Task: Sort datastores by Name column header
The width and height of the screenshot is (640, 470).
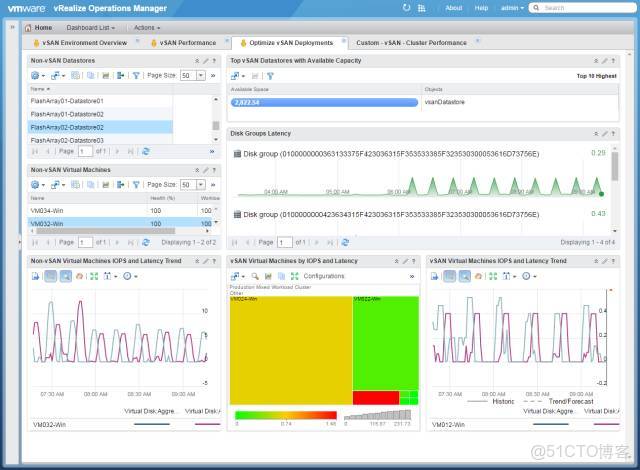Action: pyautogui.click(x=40, y=89)
